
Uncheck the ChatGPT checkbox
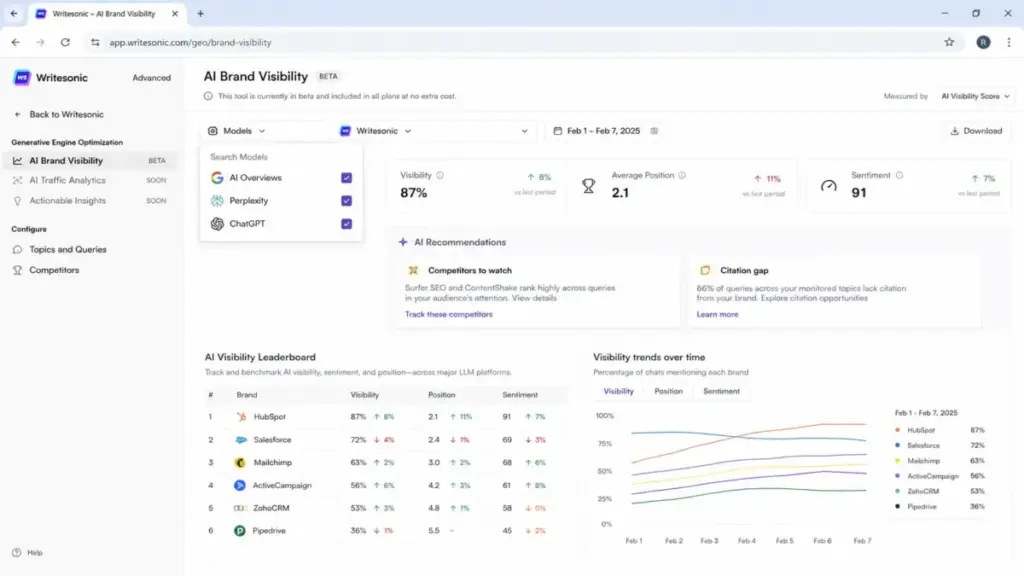(x=347, y=223)
